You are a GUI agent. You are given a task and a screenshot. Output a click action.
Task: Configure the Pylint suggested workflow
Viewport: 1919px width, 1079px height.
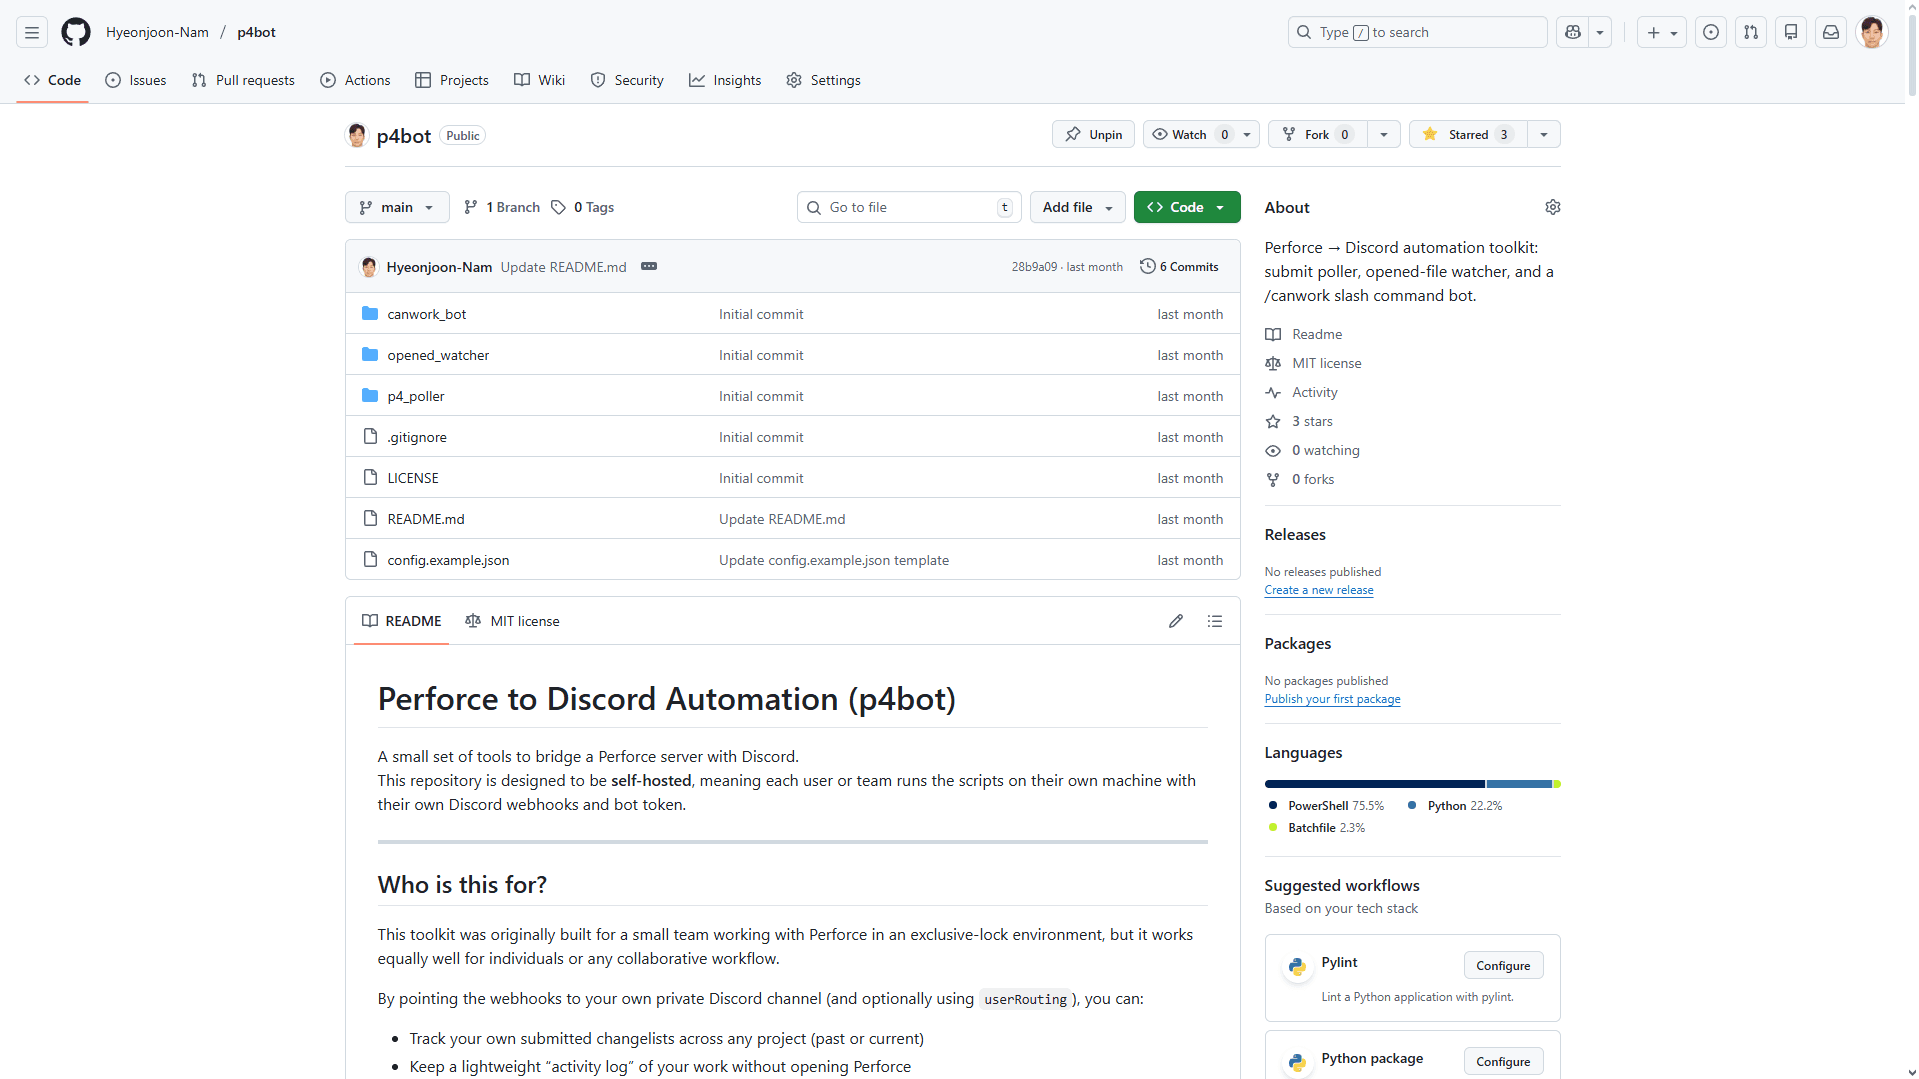(1503, 964)
